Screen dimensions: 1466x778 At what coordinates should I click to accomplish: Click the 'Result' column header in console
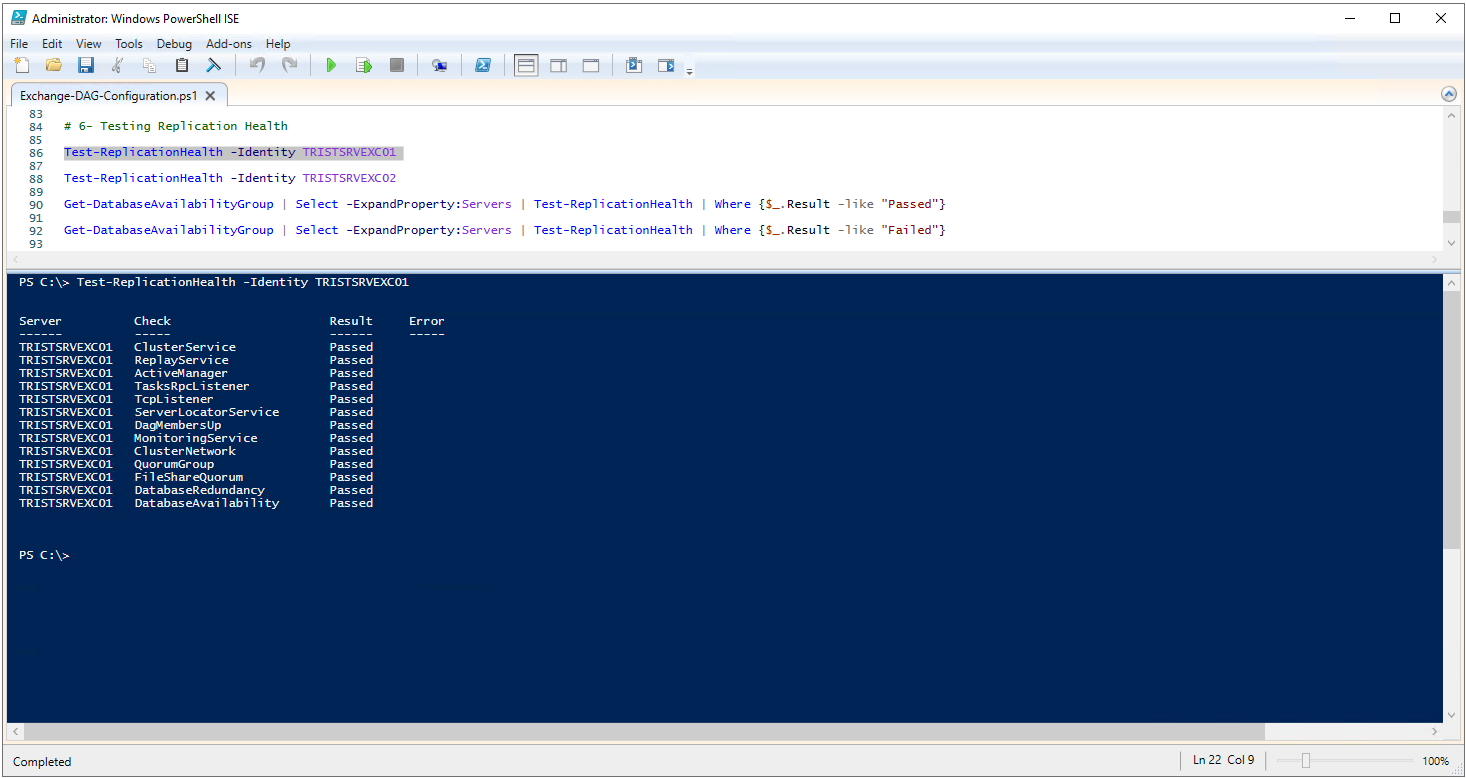coord(351,321)
